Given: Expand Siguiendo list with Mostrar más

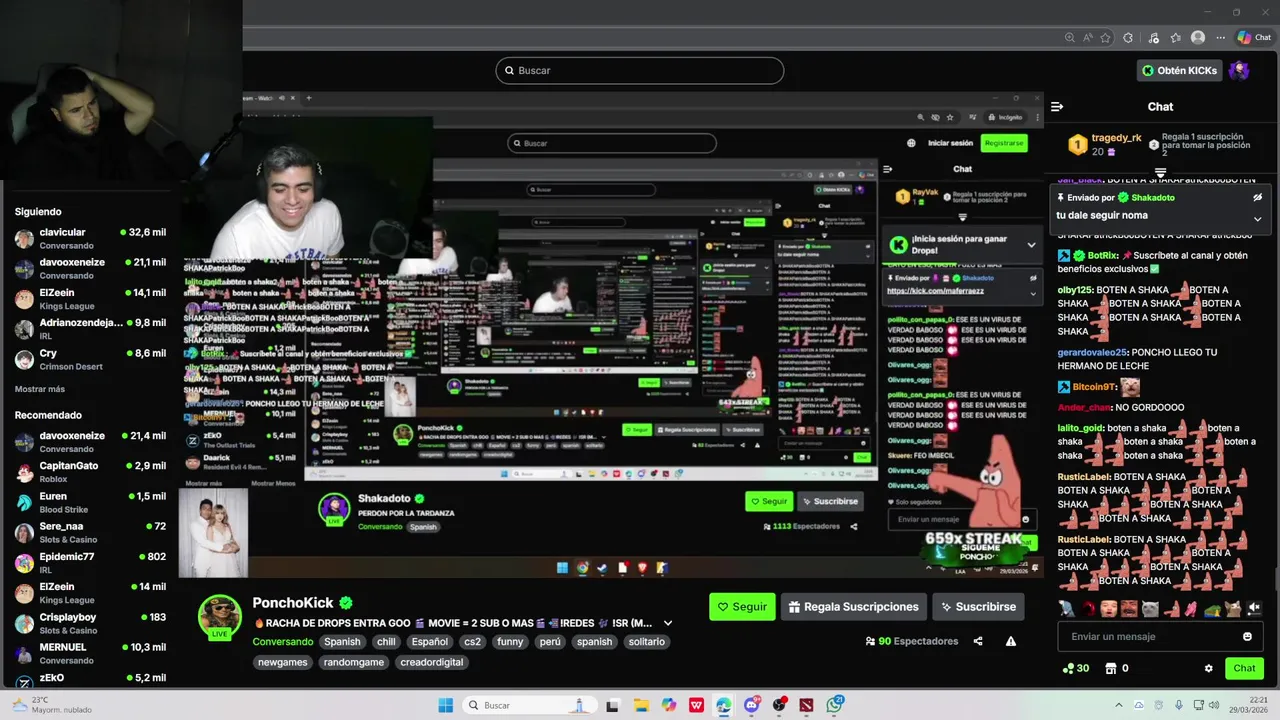Looking at the screenshot, I should 40,389.
